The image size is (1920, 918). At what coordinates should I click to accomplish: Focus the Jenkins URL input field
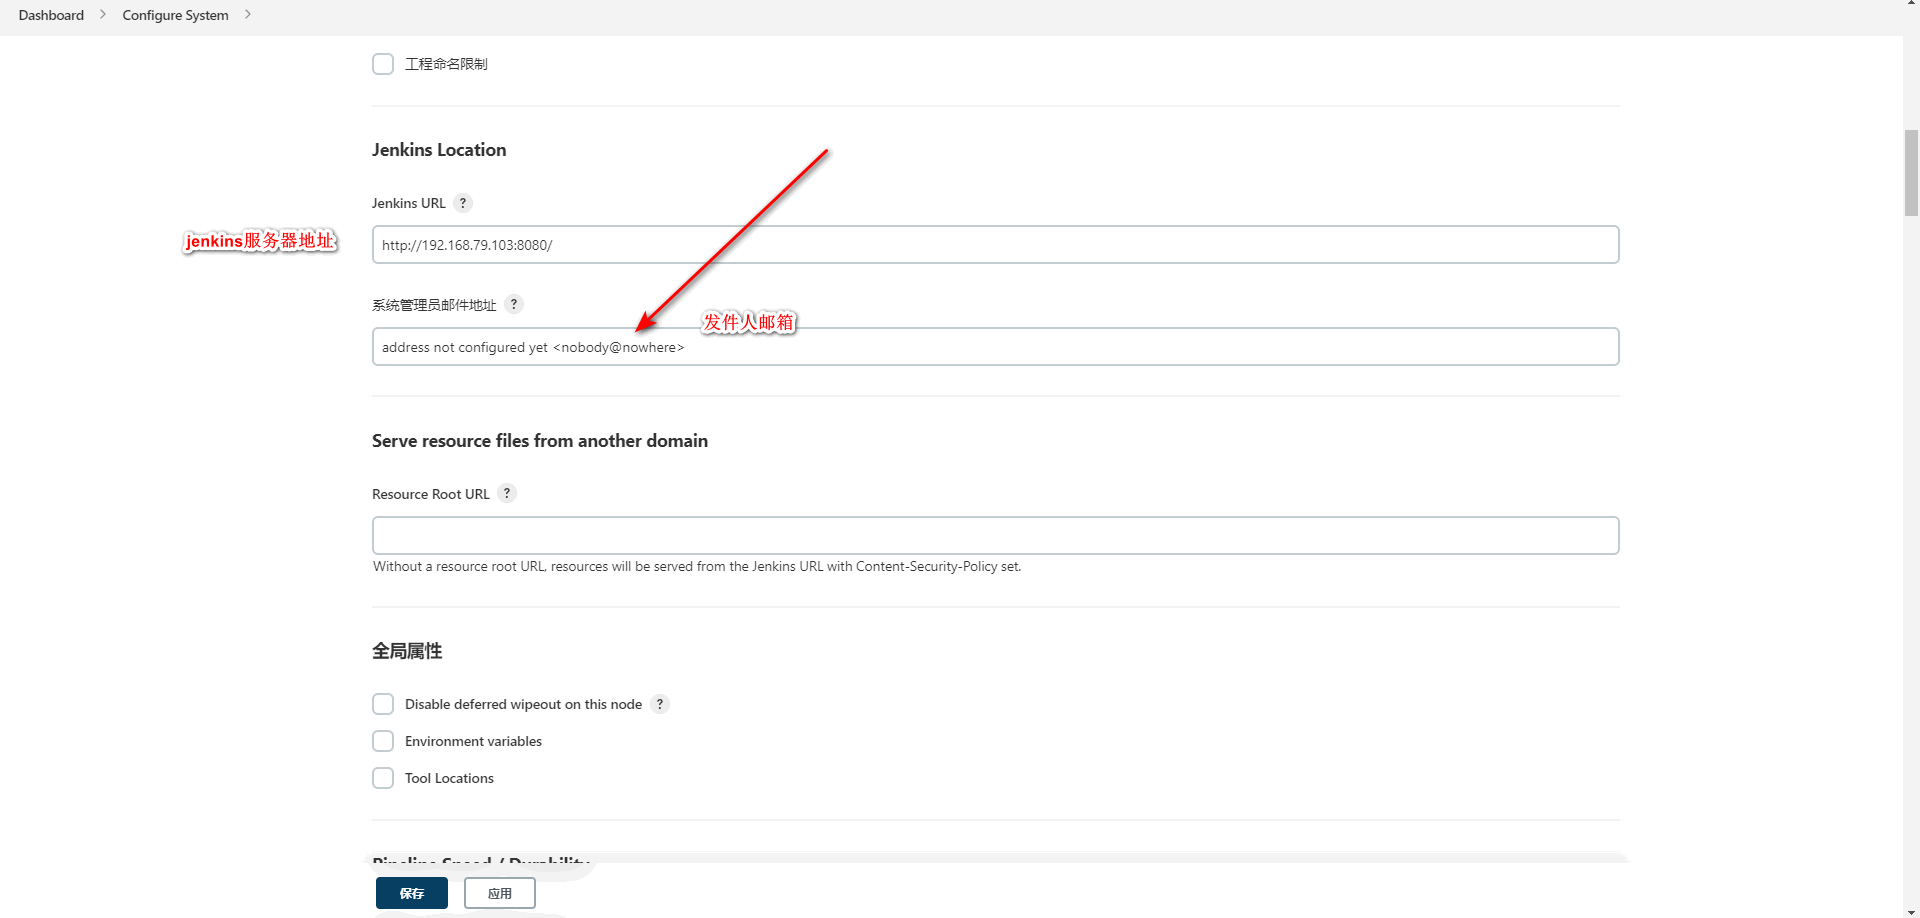point(995,245)
